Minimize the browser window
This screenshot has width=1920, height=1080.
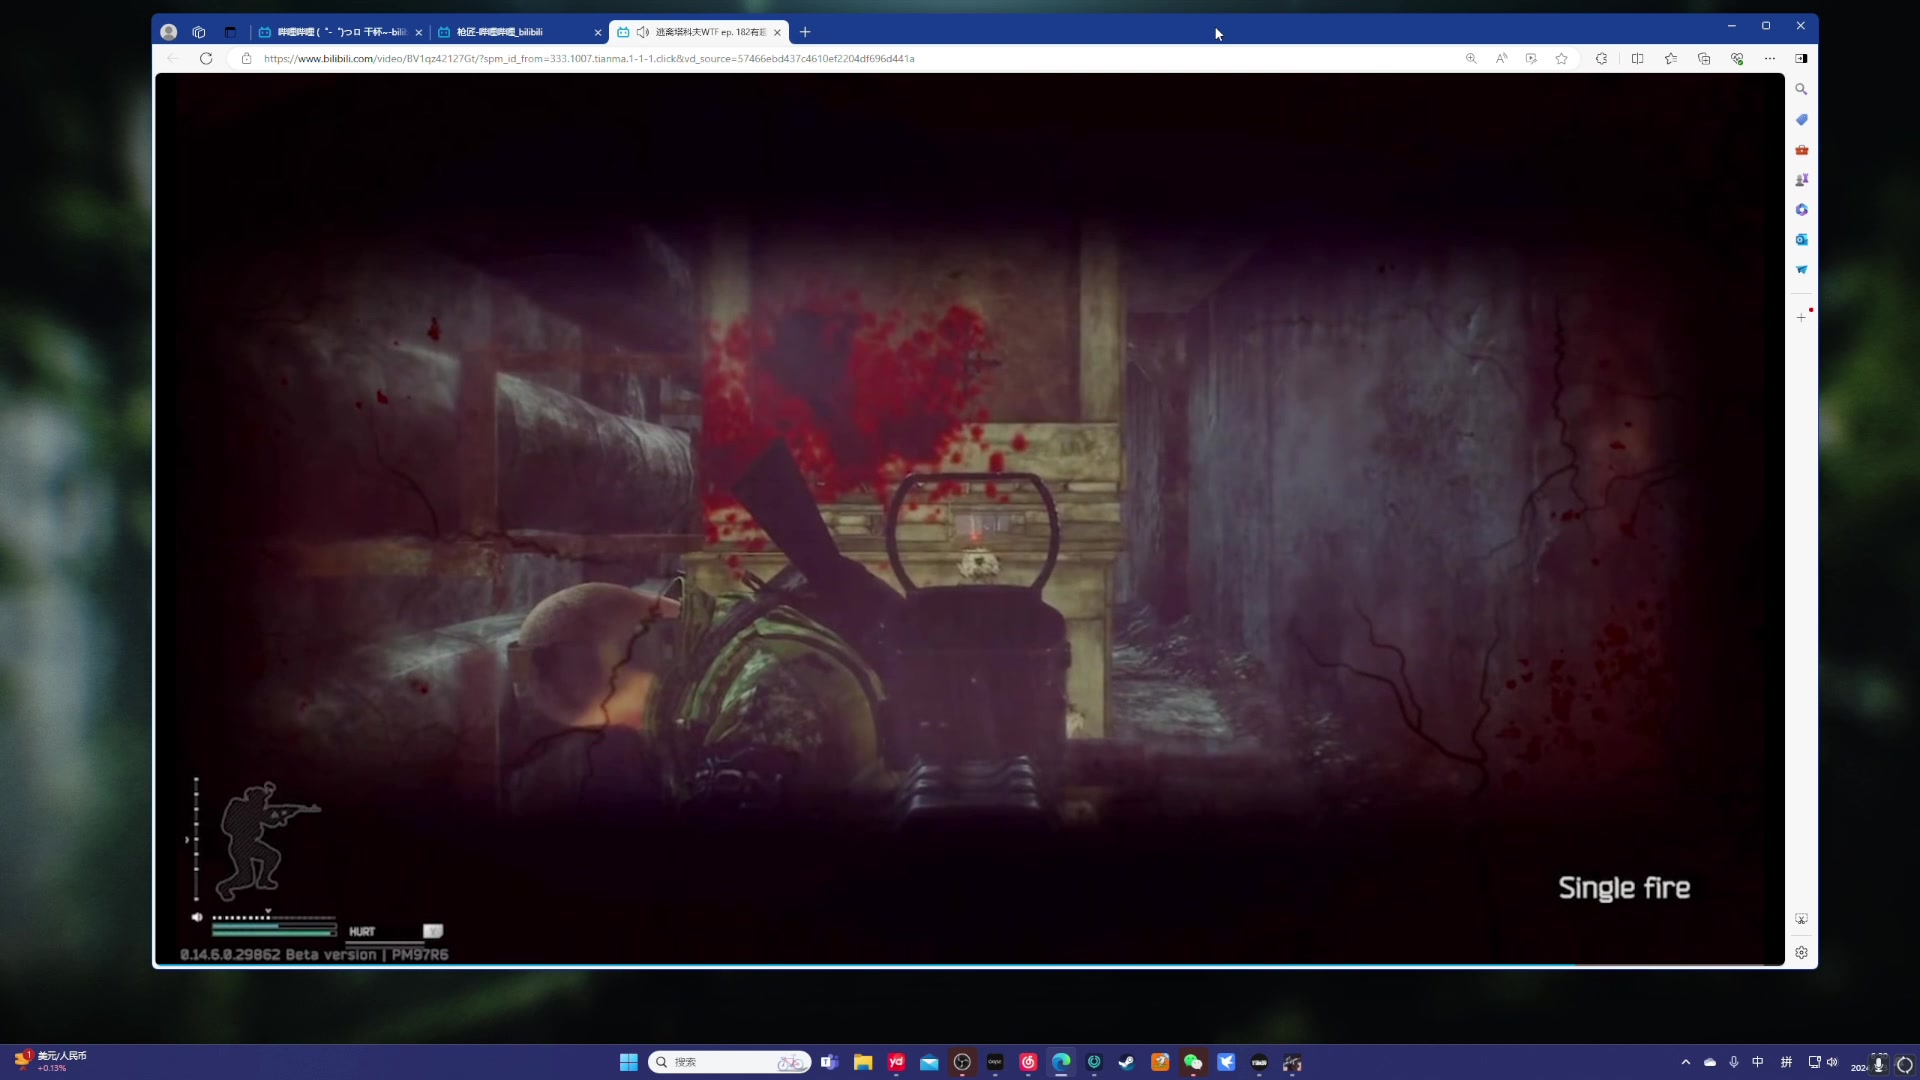[1732, 26]
